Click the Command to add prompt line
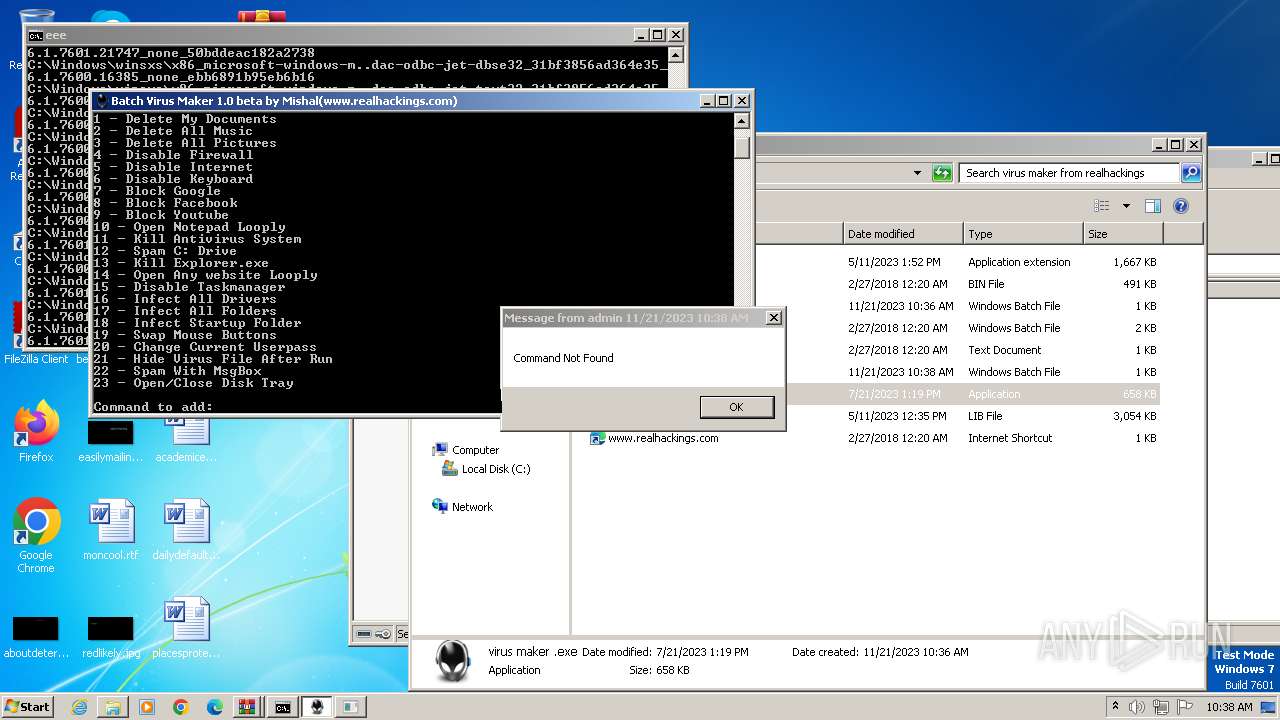The image size is (1280, 720). 153,407
